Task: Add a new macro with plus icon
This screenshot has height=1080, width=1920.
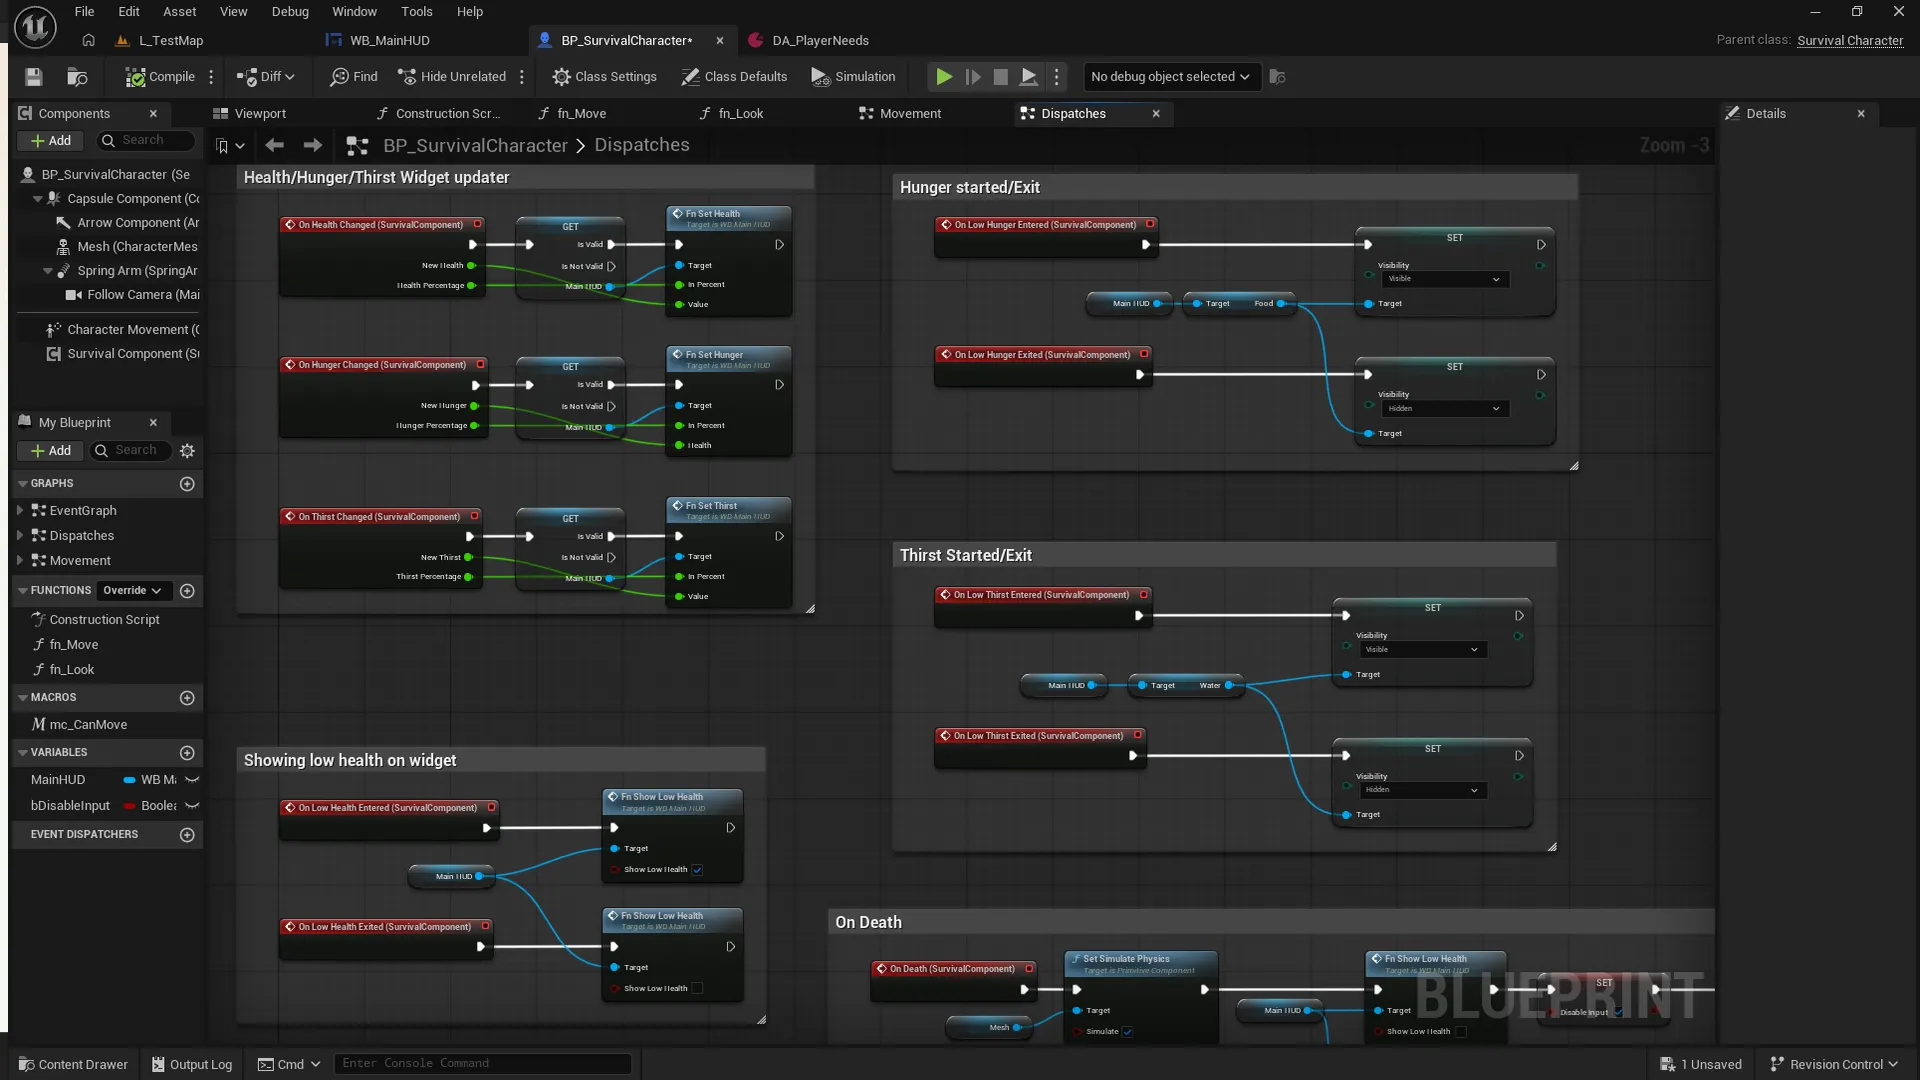Action: click(187, 698)
